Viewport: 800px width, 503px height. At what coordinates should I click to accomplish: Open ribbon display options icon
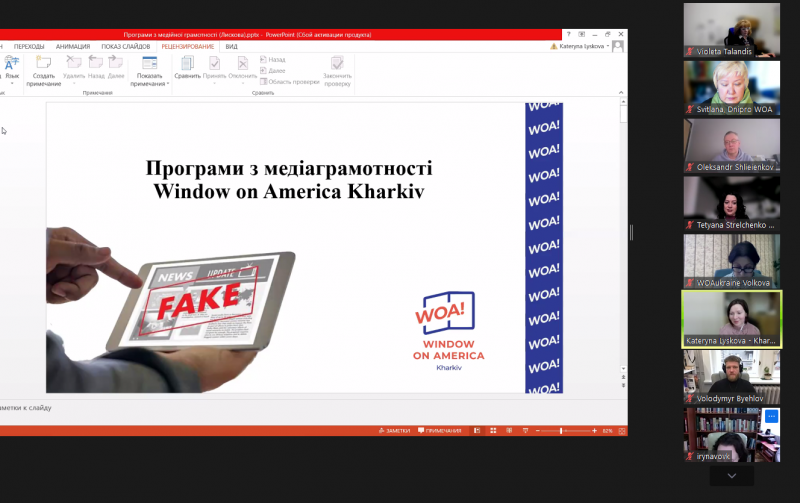pyautogui.click(x=582, y=34)
